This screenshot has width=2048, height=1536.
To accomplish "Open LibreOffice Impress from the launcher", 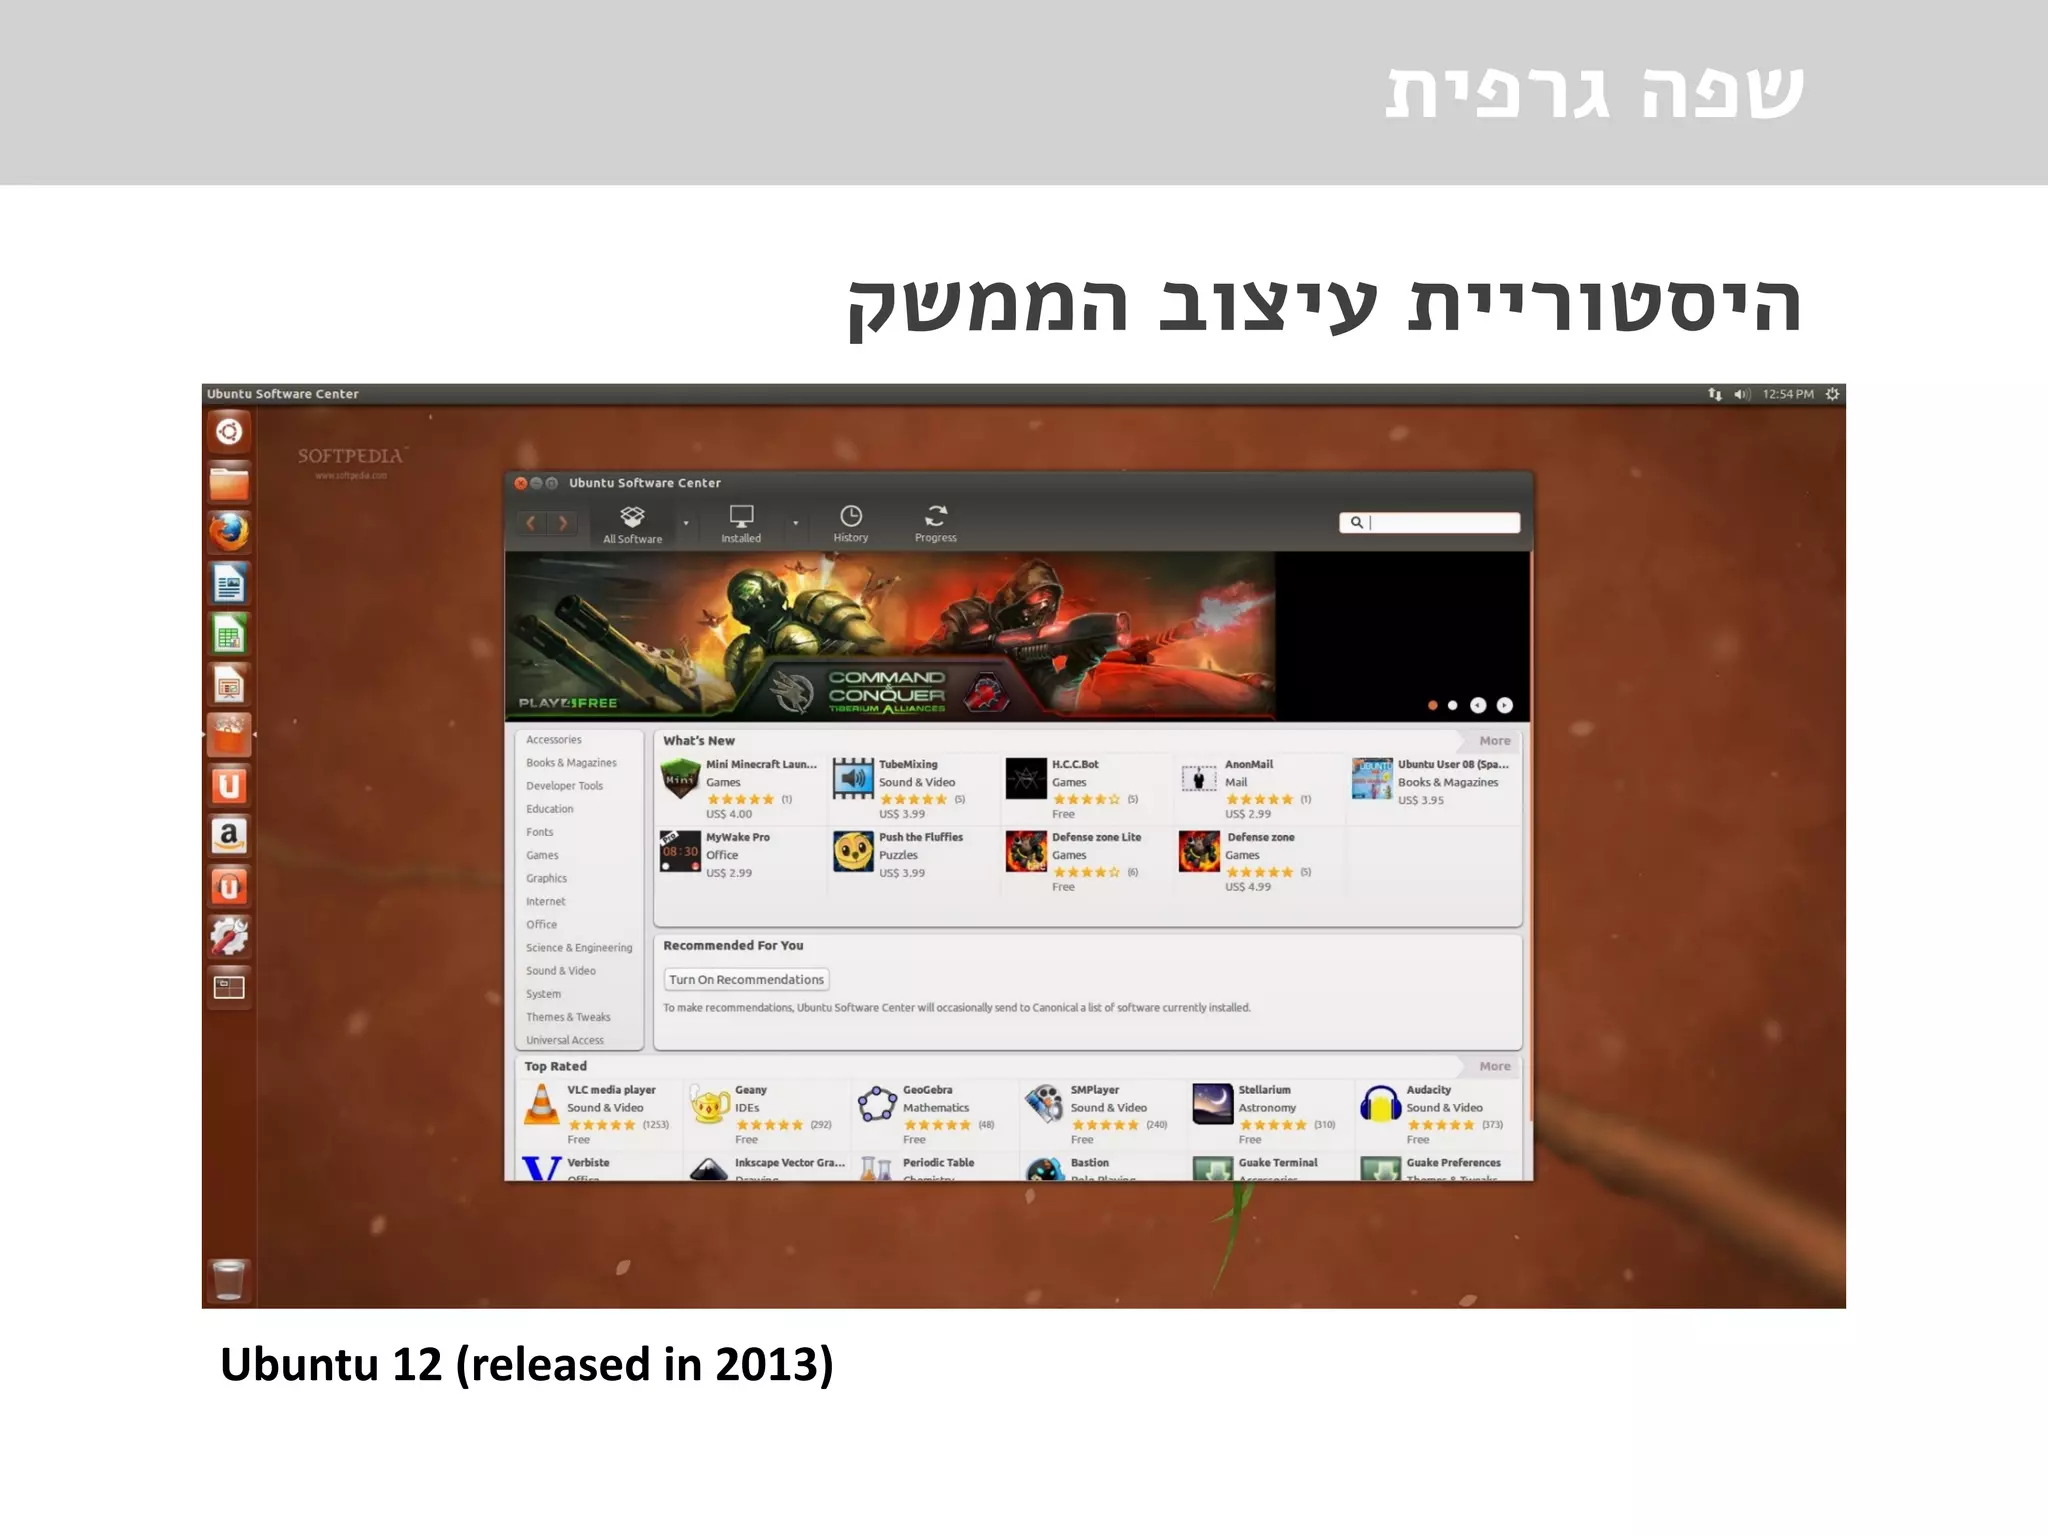I will [x=229, y=685].
